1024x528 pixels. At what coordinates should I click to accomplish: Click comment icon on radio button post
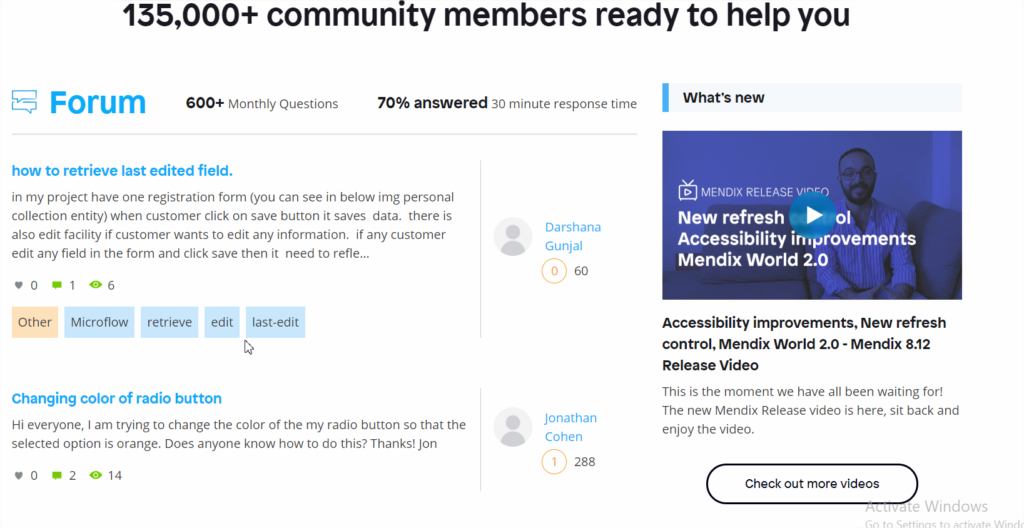coord(57,475)
